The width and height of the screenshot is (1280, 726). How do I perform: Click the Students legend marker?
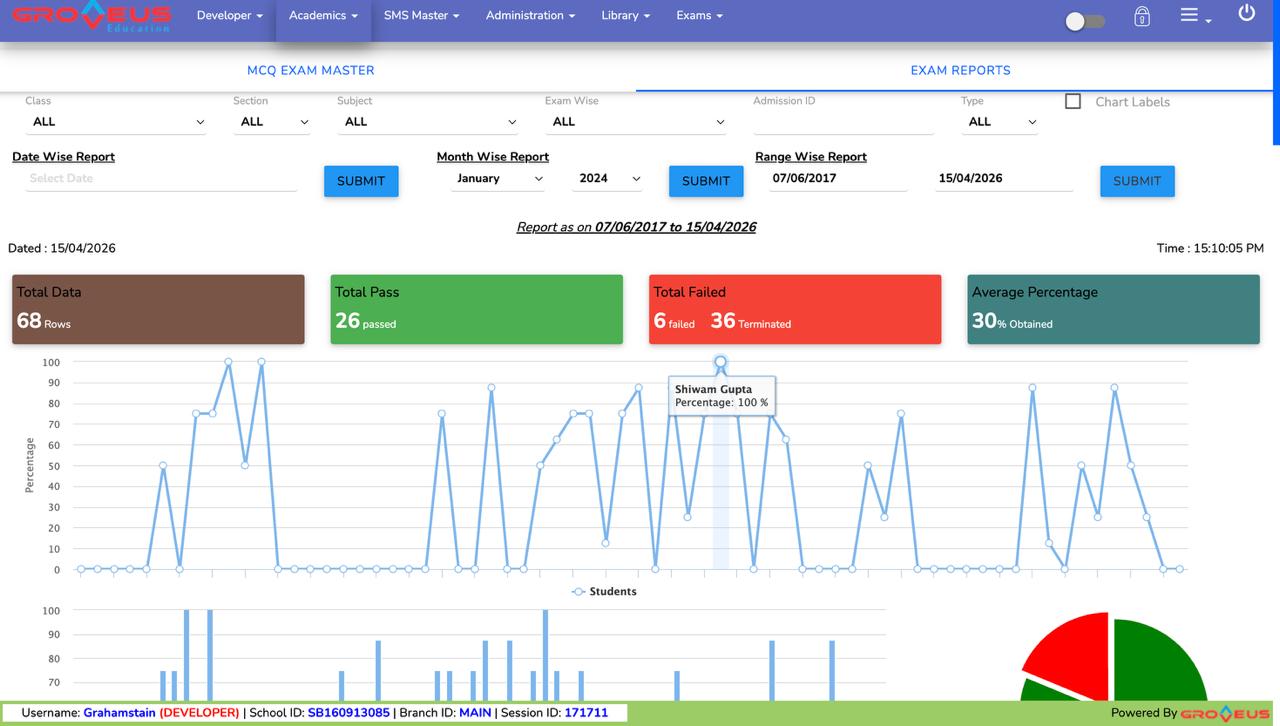tap(578, 592)
